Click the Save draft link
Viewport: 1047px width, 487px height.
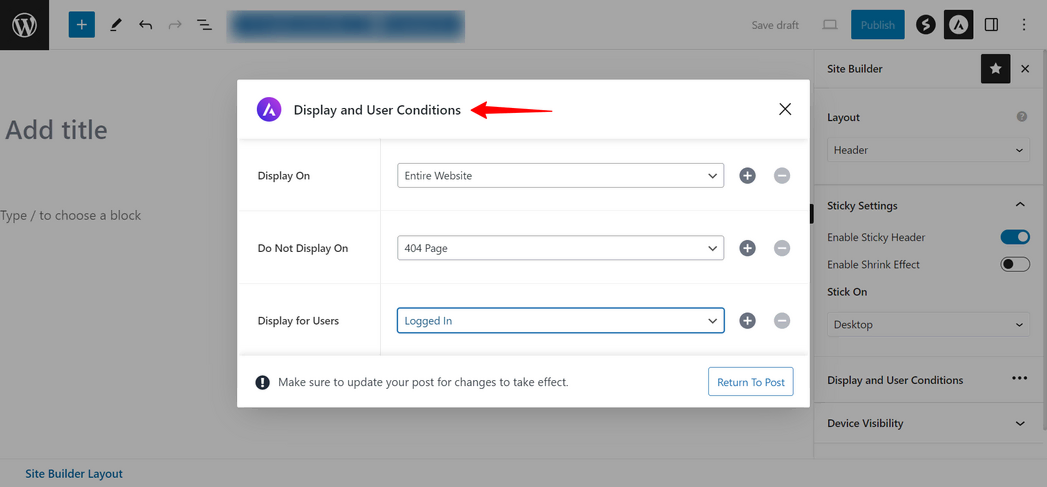tap(775, 25)
